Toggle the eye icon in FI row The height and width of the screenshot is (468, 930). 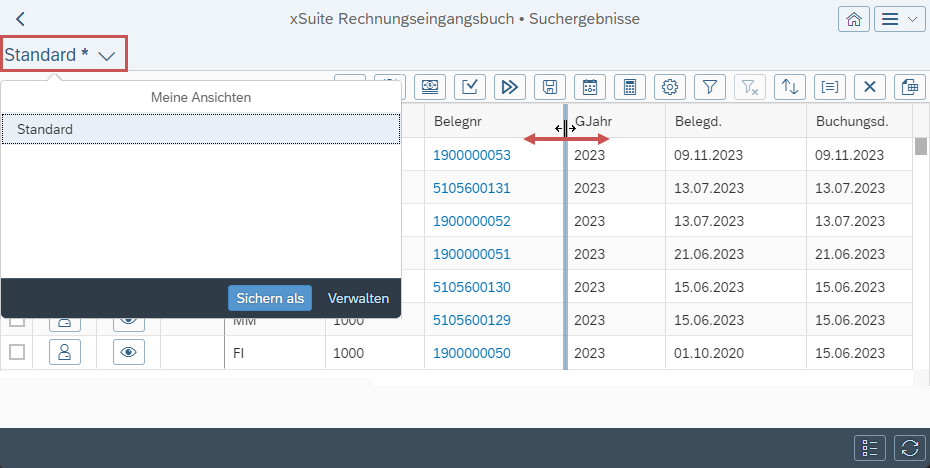pyautogui.click(x=129, y=352)
